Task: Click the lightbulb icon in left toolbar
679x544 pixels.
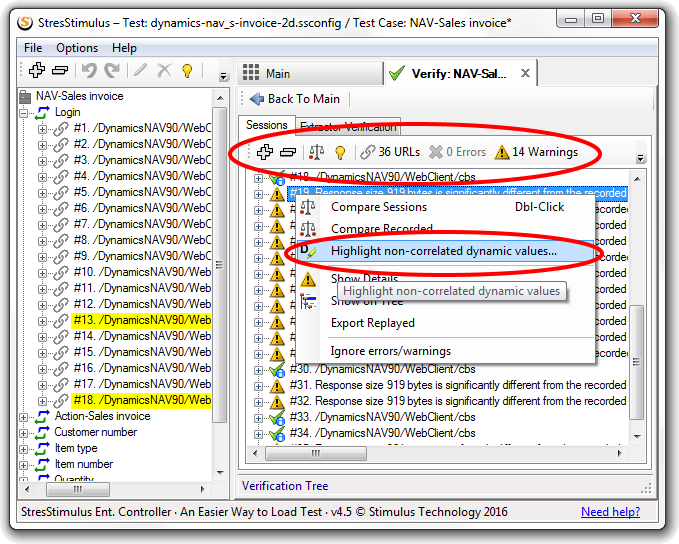Action: [187, 71]
